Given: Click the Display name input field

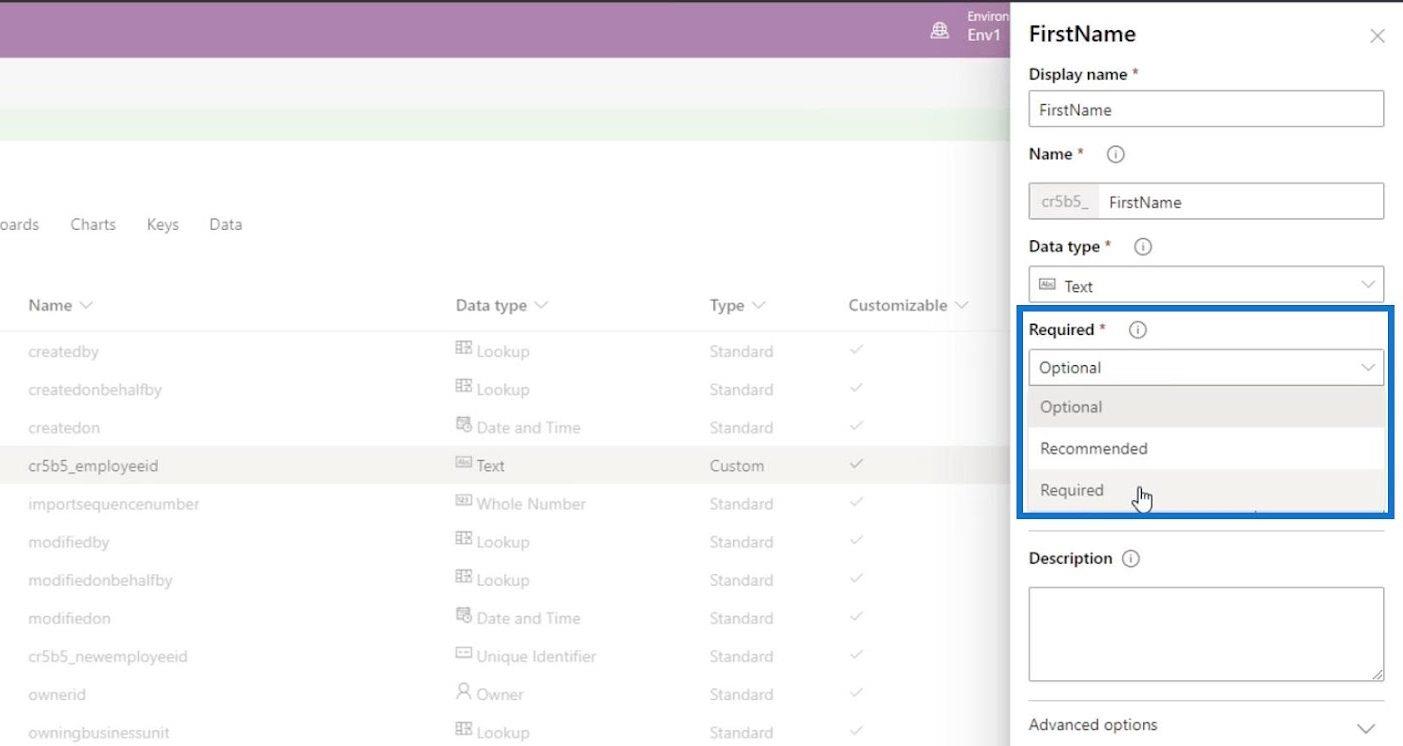Looking at the screenshot, I should (x=1205, y=109).
